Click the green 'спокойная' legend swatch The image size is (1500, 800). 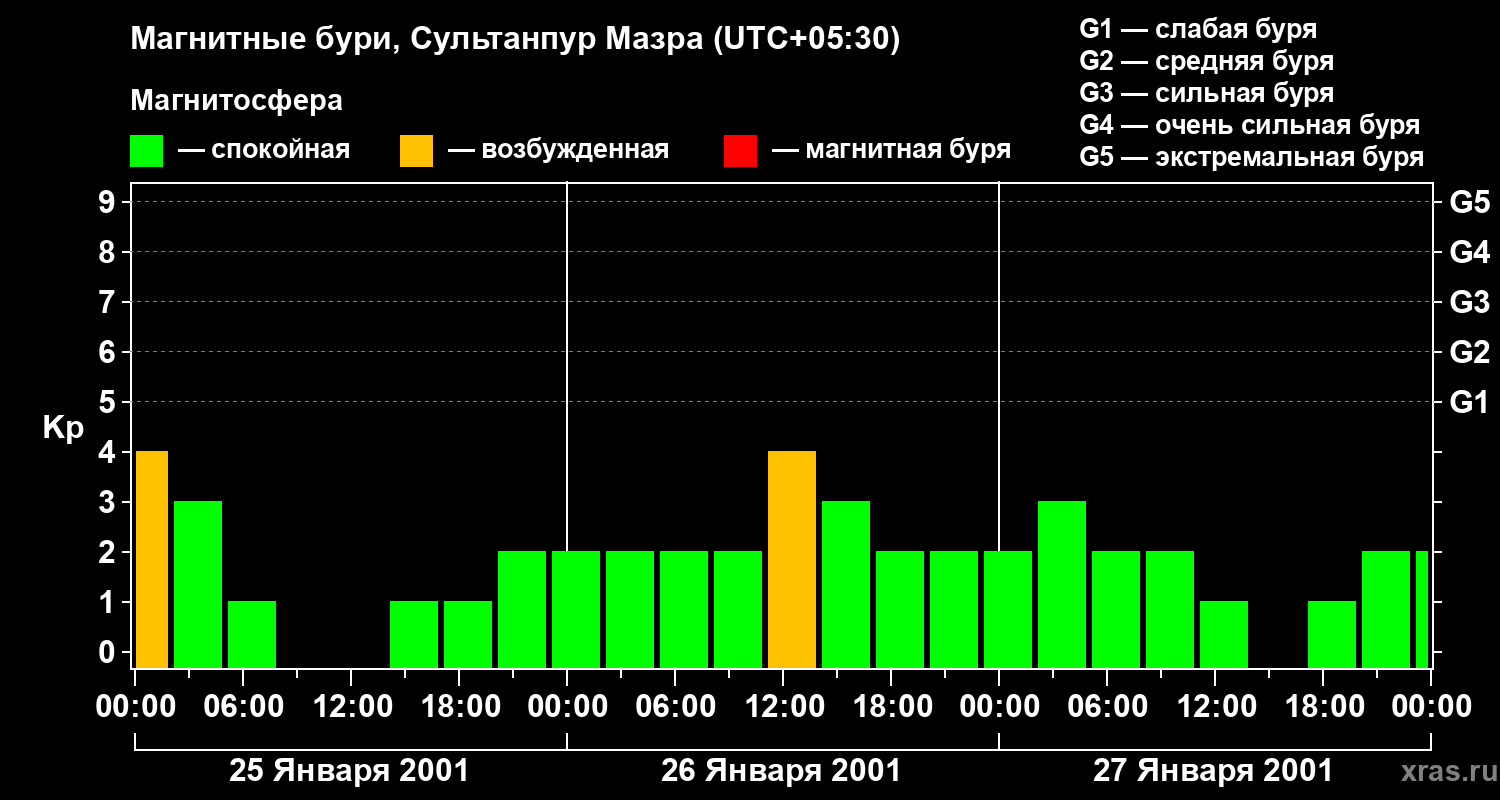(147, 151)
